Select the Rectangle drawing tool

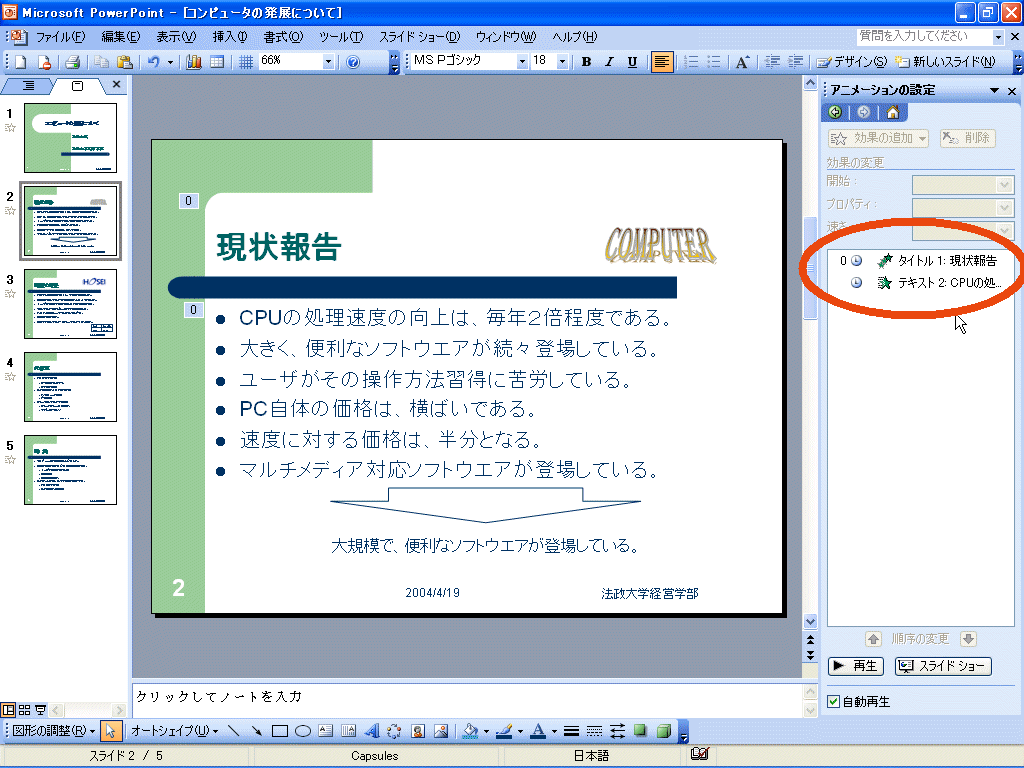click(x=280, y=731)
